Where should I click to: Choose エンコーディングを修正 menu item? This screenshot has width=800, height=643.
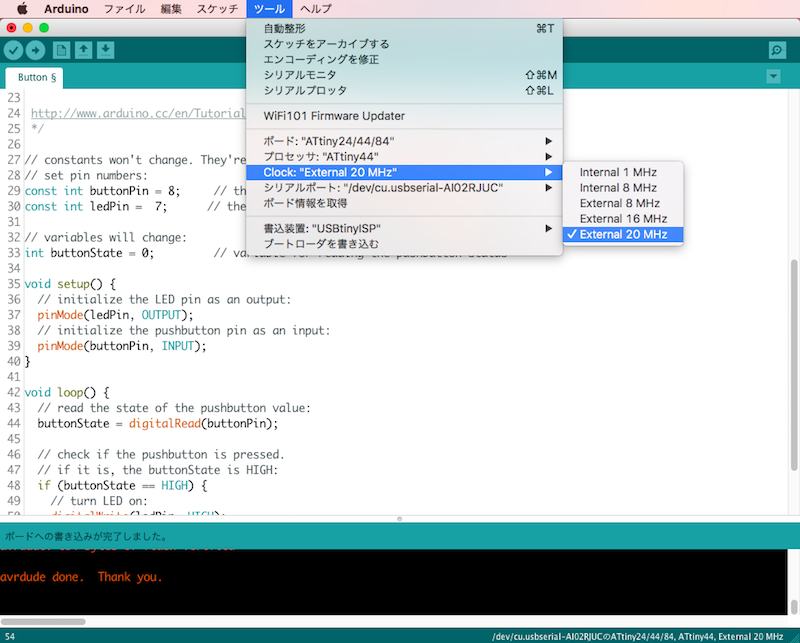pos(404,59)
